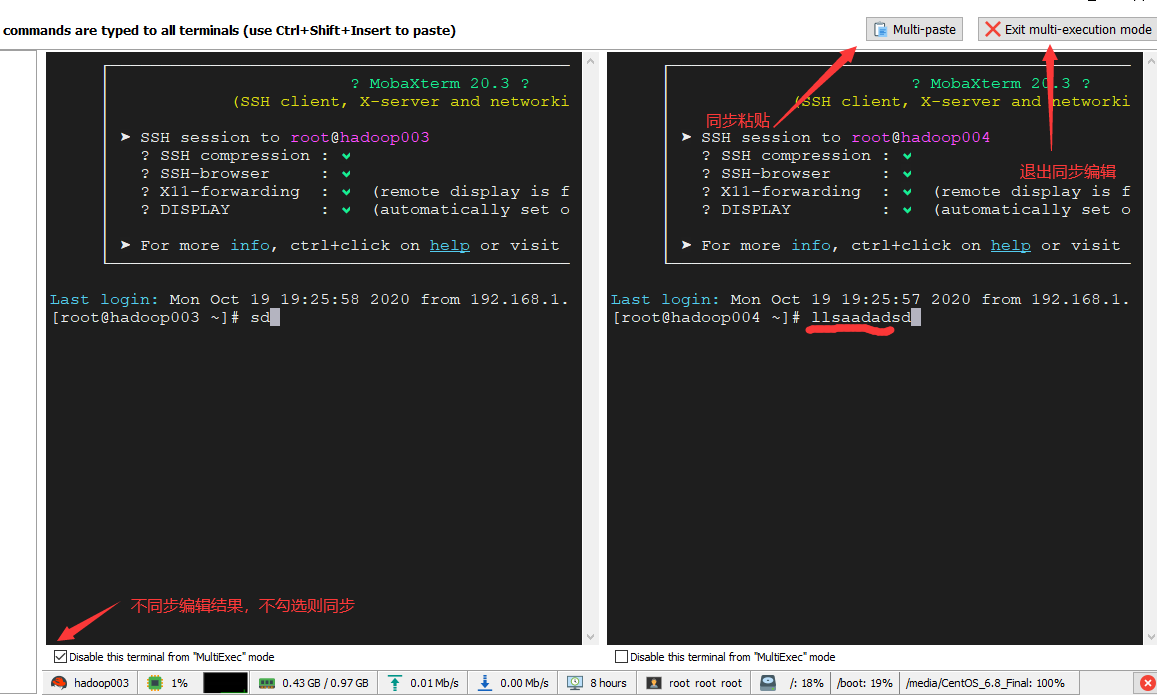The image size is (1157, 695).
Task: Click the Multi-paste clipboard icon
Action: coord(880,30)
